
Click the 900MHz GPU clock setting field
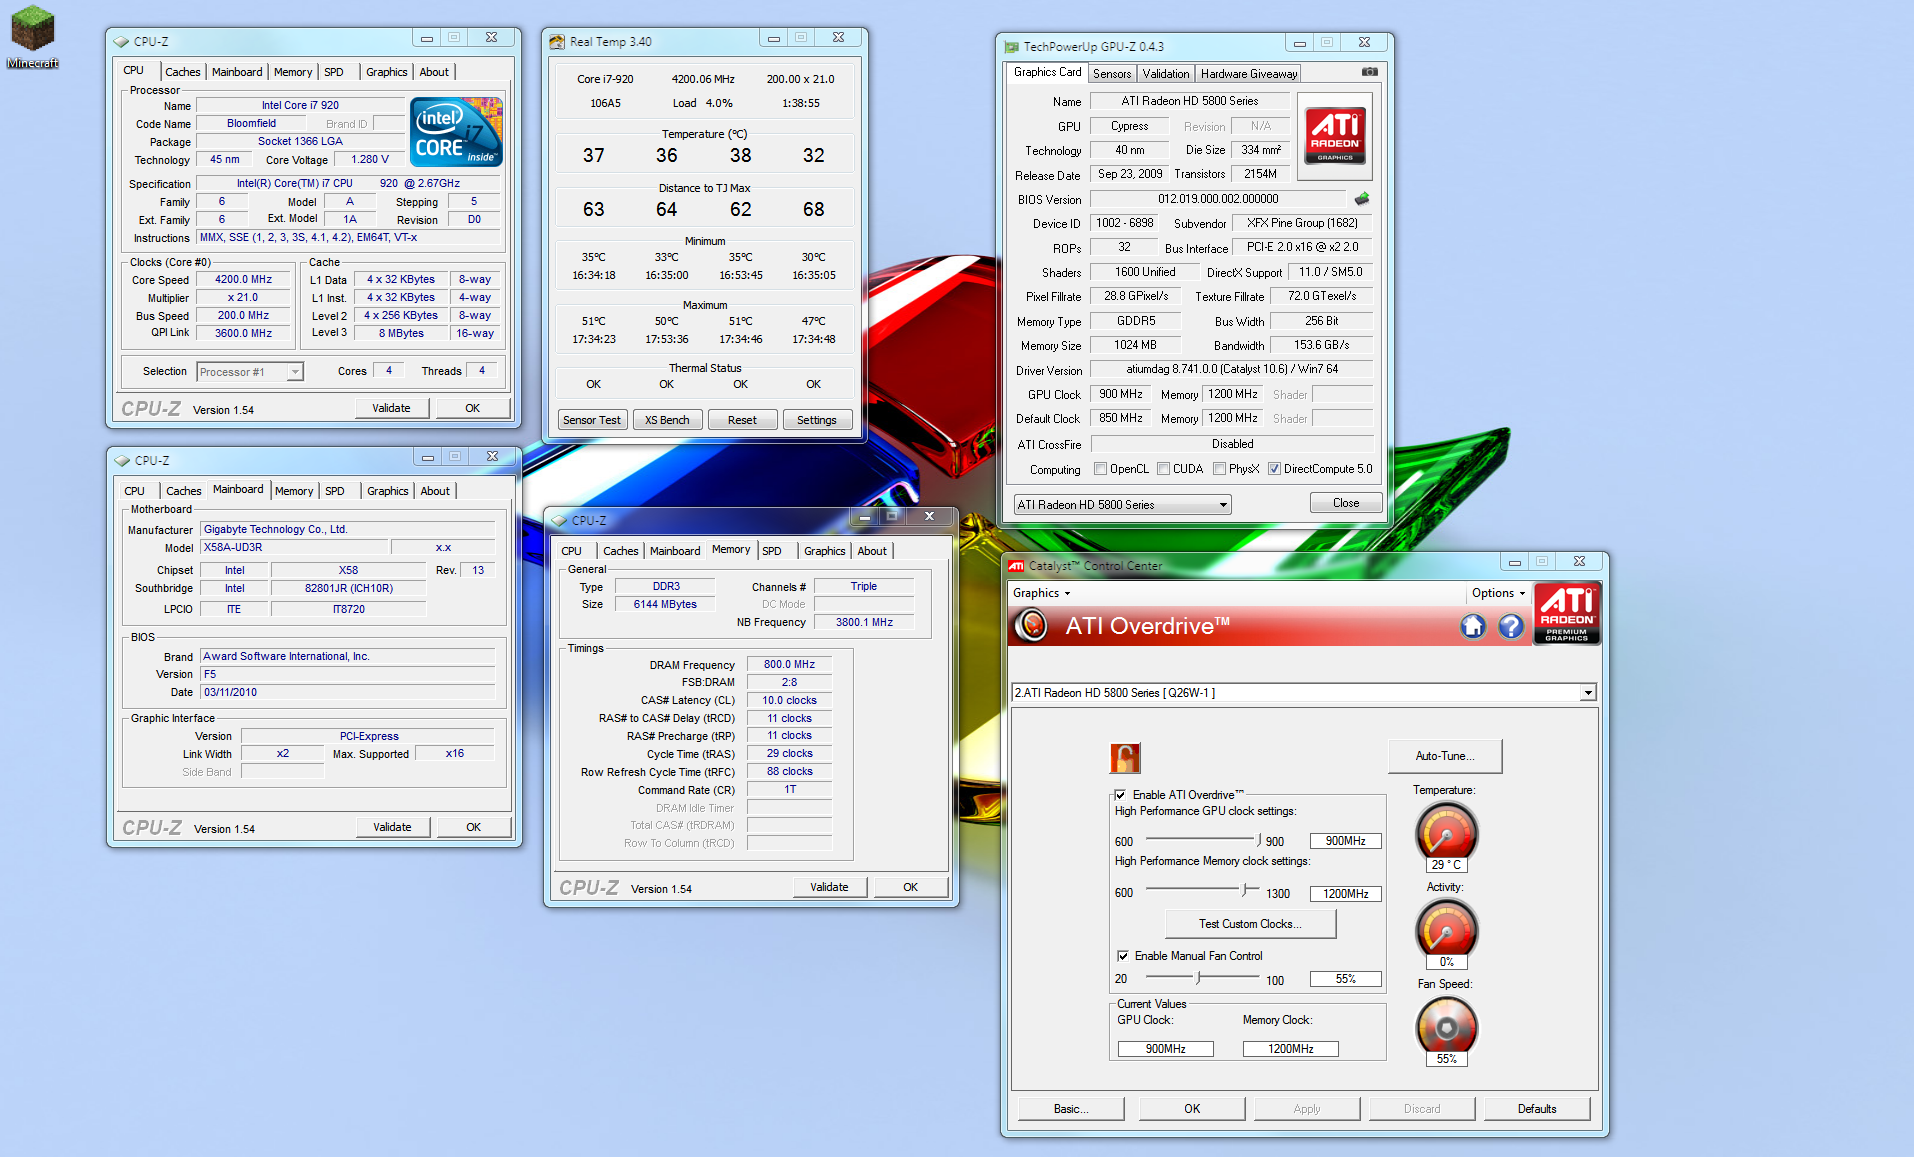pyautogui.click(x=1345, y=841)
